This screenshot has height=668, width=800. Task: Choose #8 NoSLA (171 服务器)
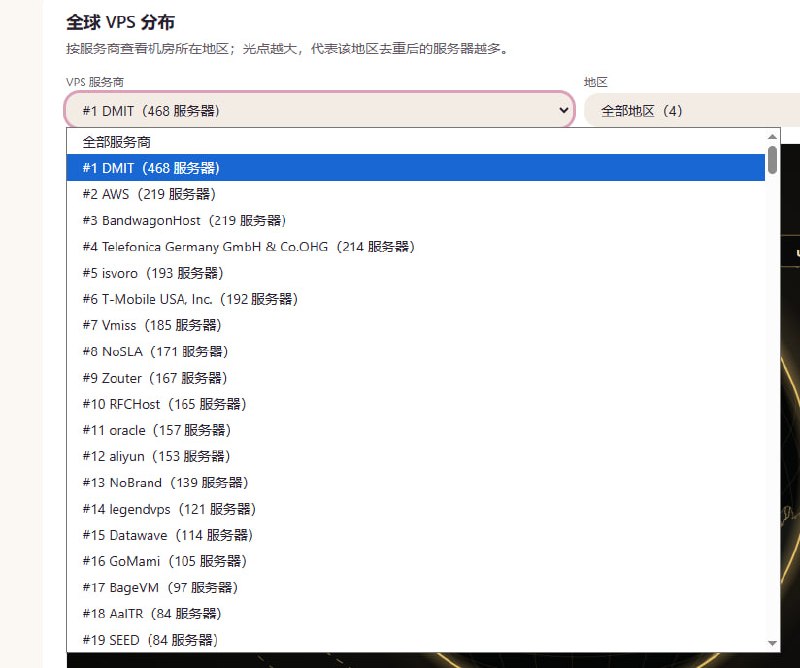[x=415, y=351]
